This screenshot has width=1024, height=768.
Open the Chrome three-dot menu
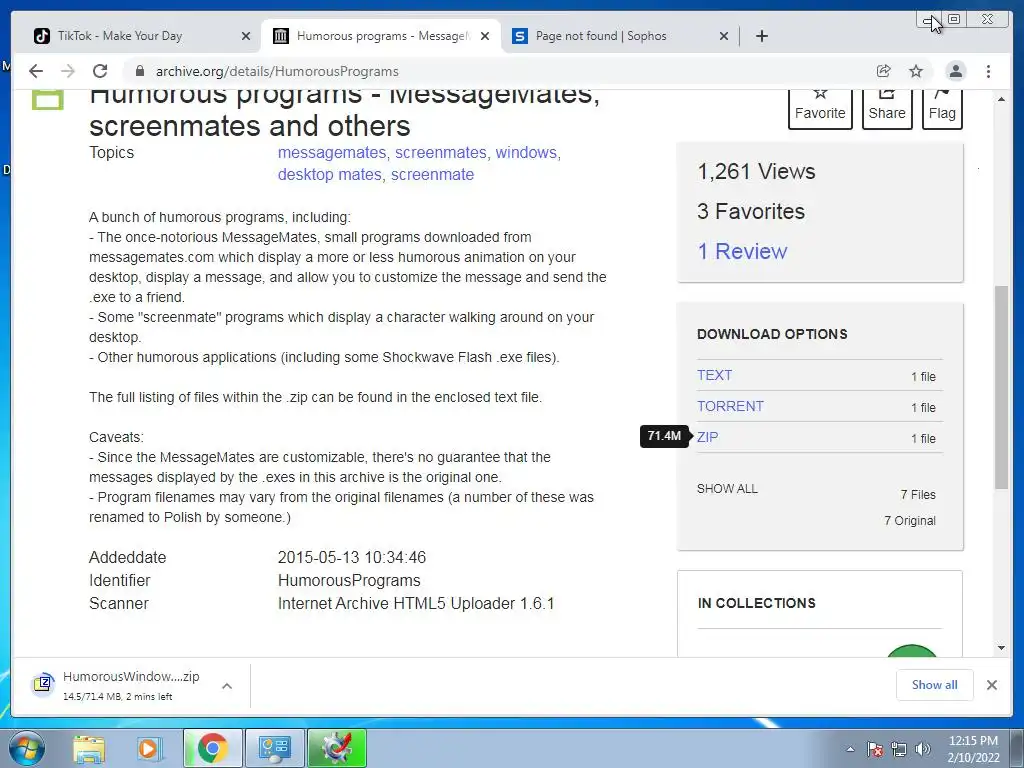[x=989, y=71]
